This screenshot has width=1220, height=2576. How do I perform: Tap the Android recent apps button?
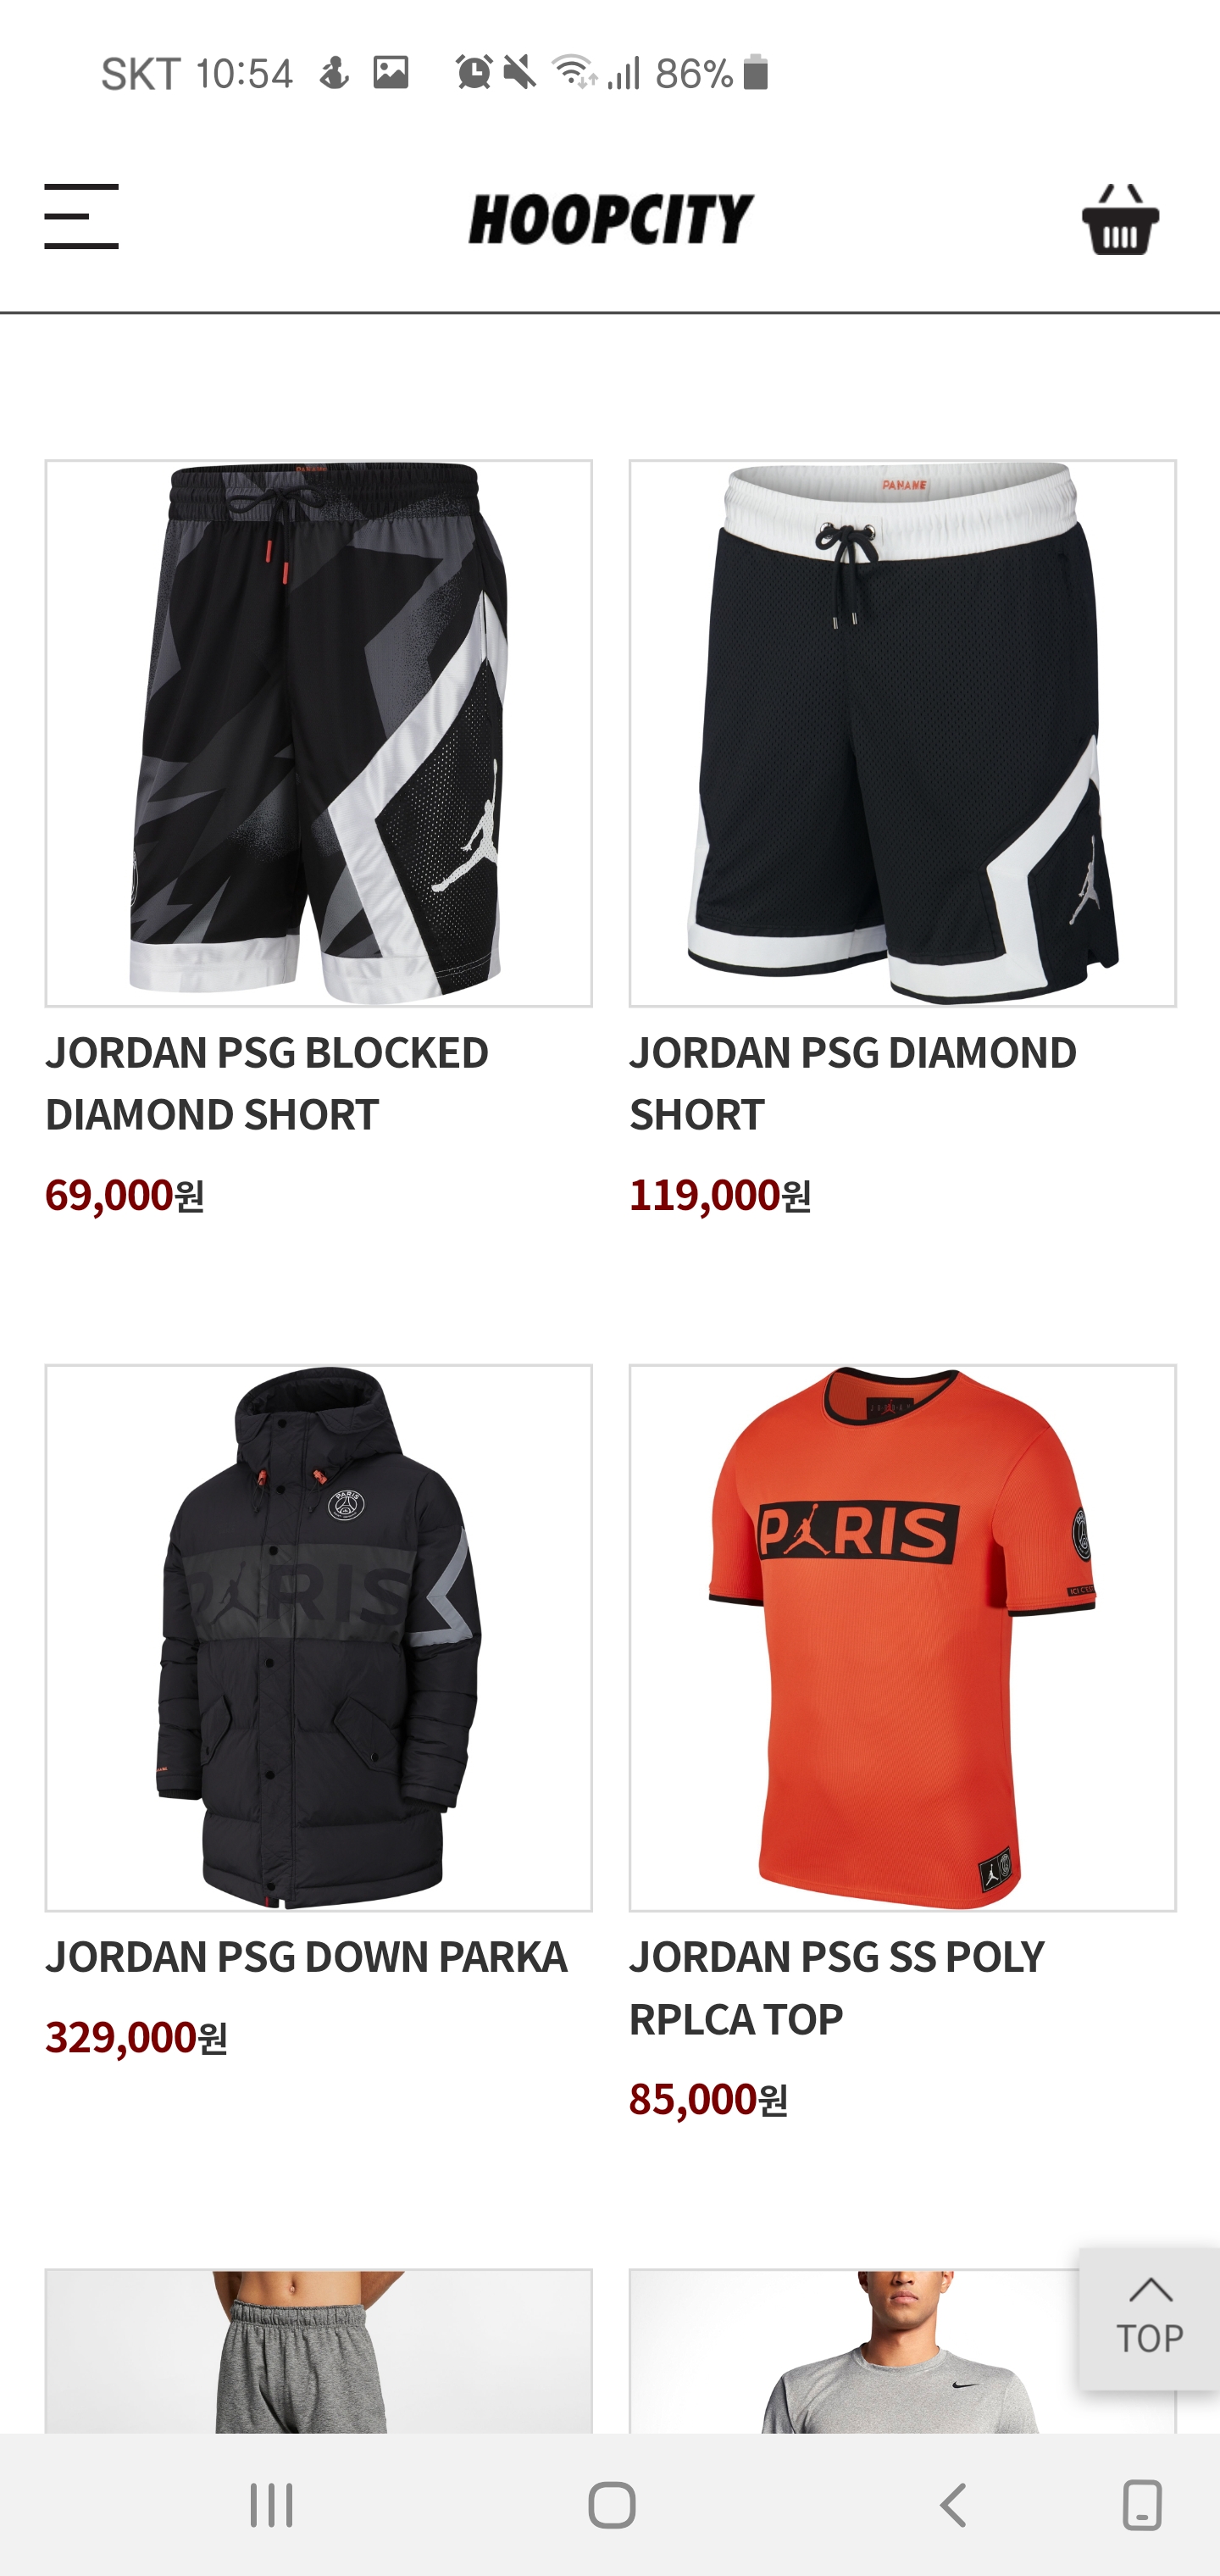(x=271, y=2506)
